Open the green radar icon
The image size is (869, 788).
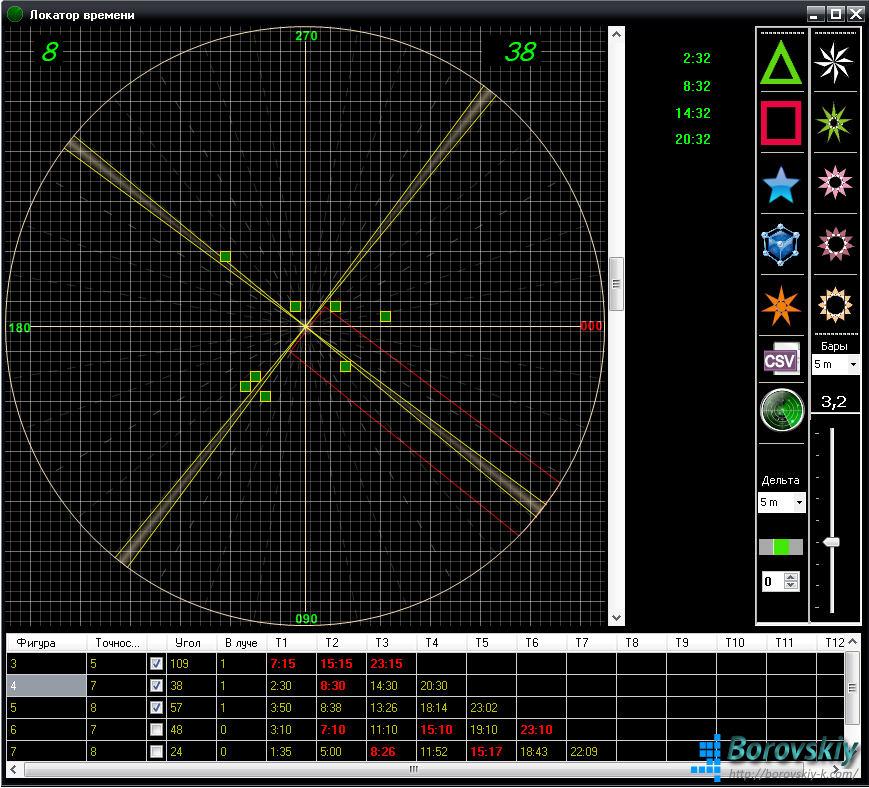(781, 410)
